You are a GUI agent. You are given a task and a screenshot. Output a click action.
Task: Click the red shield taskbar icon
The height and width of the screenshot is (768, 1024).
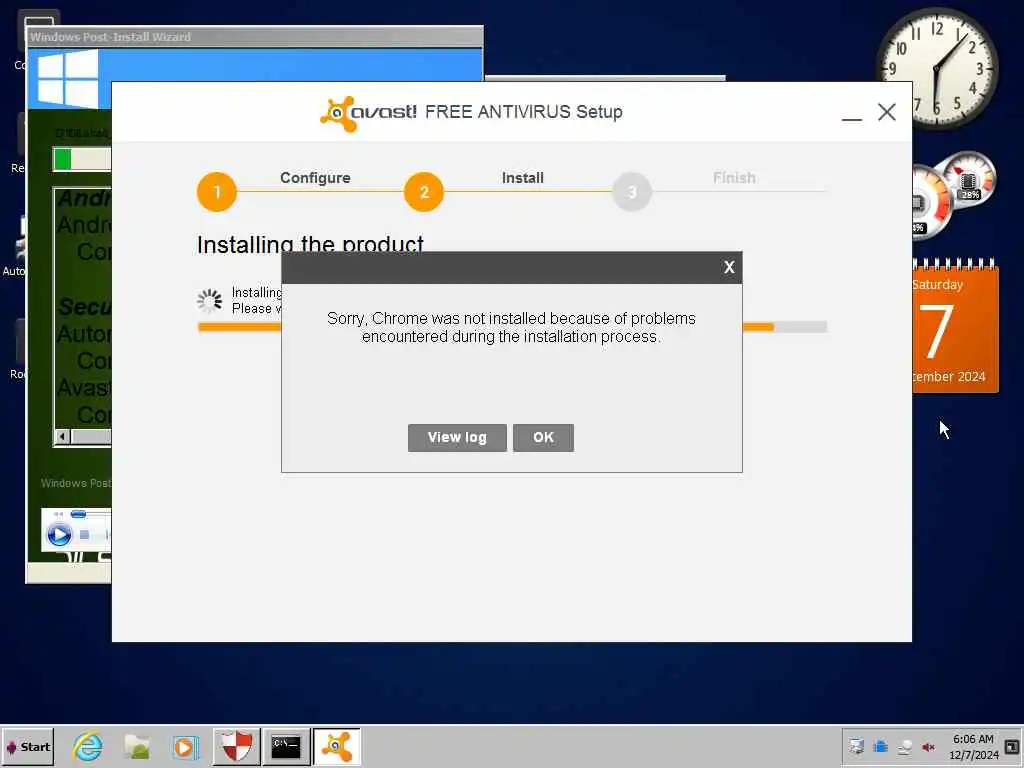tap(236, 746)
